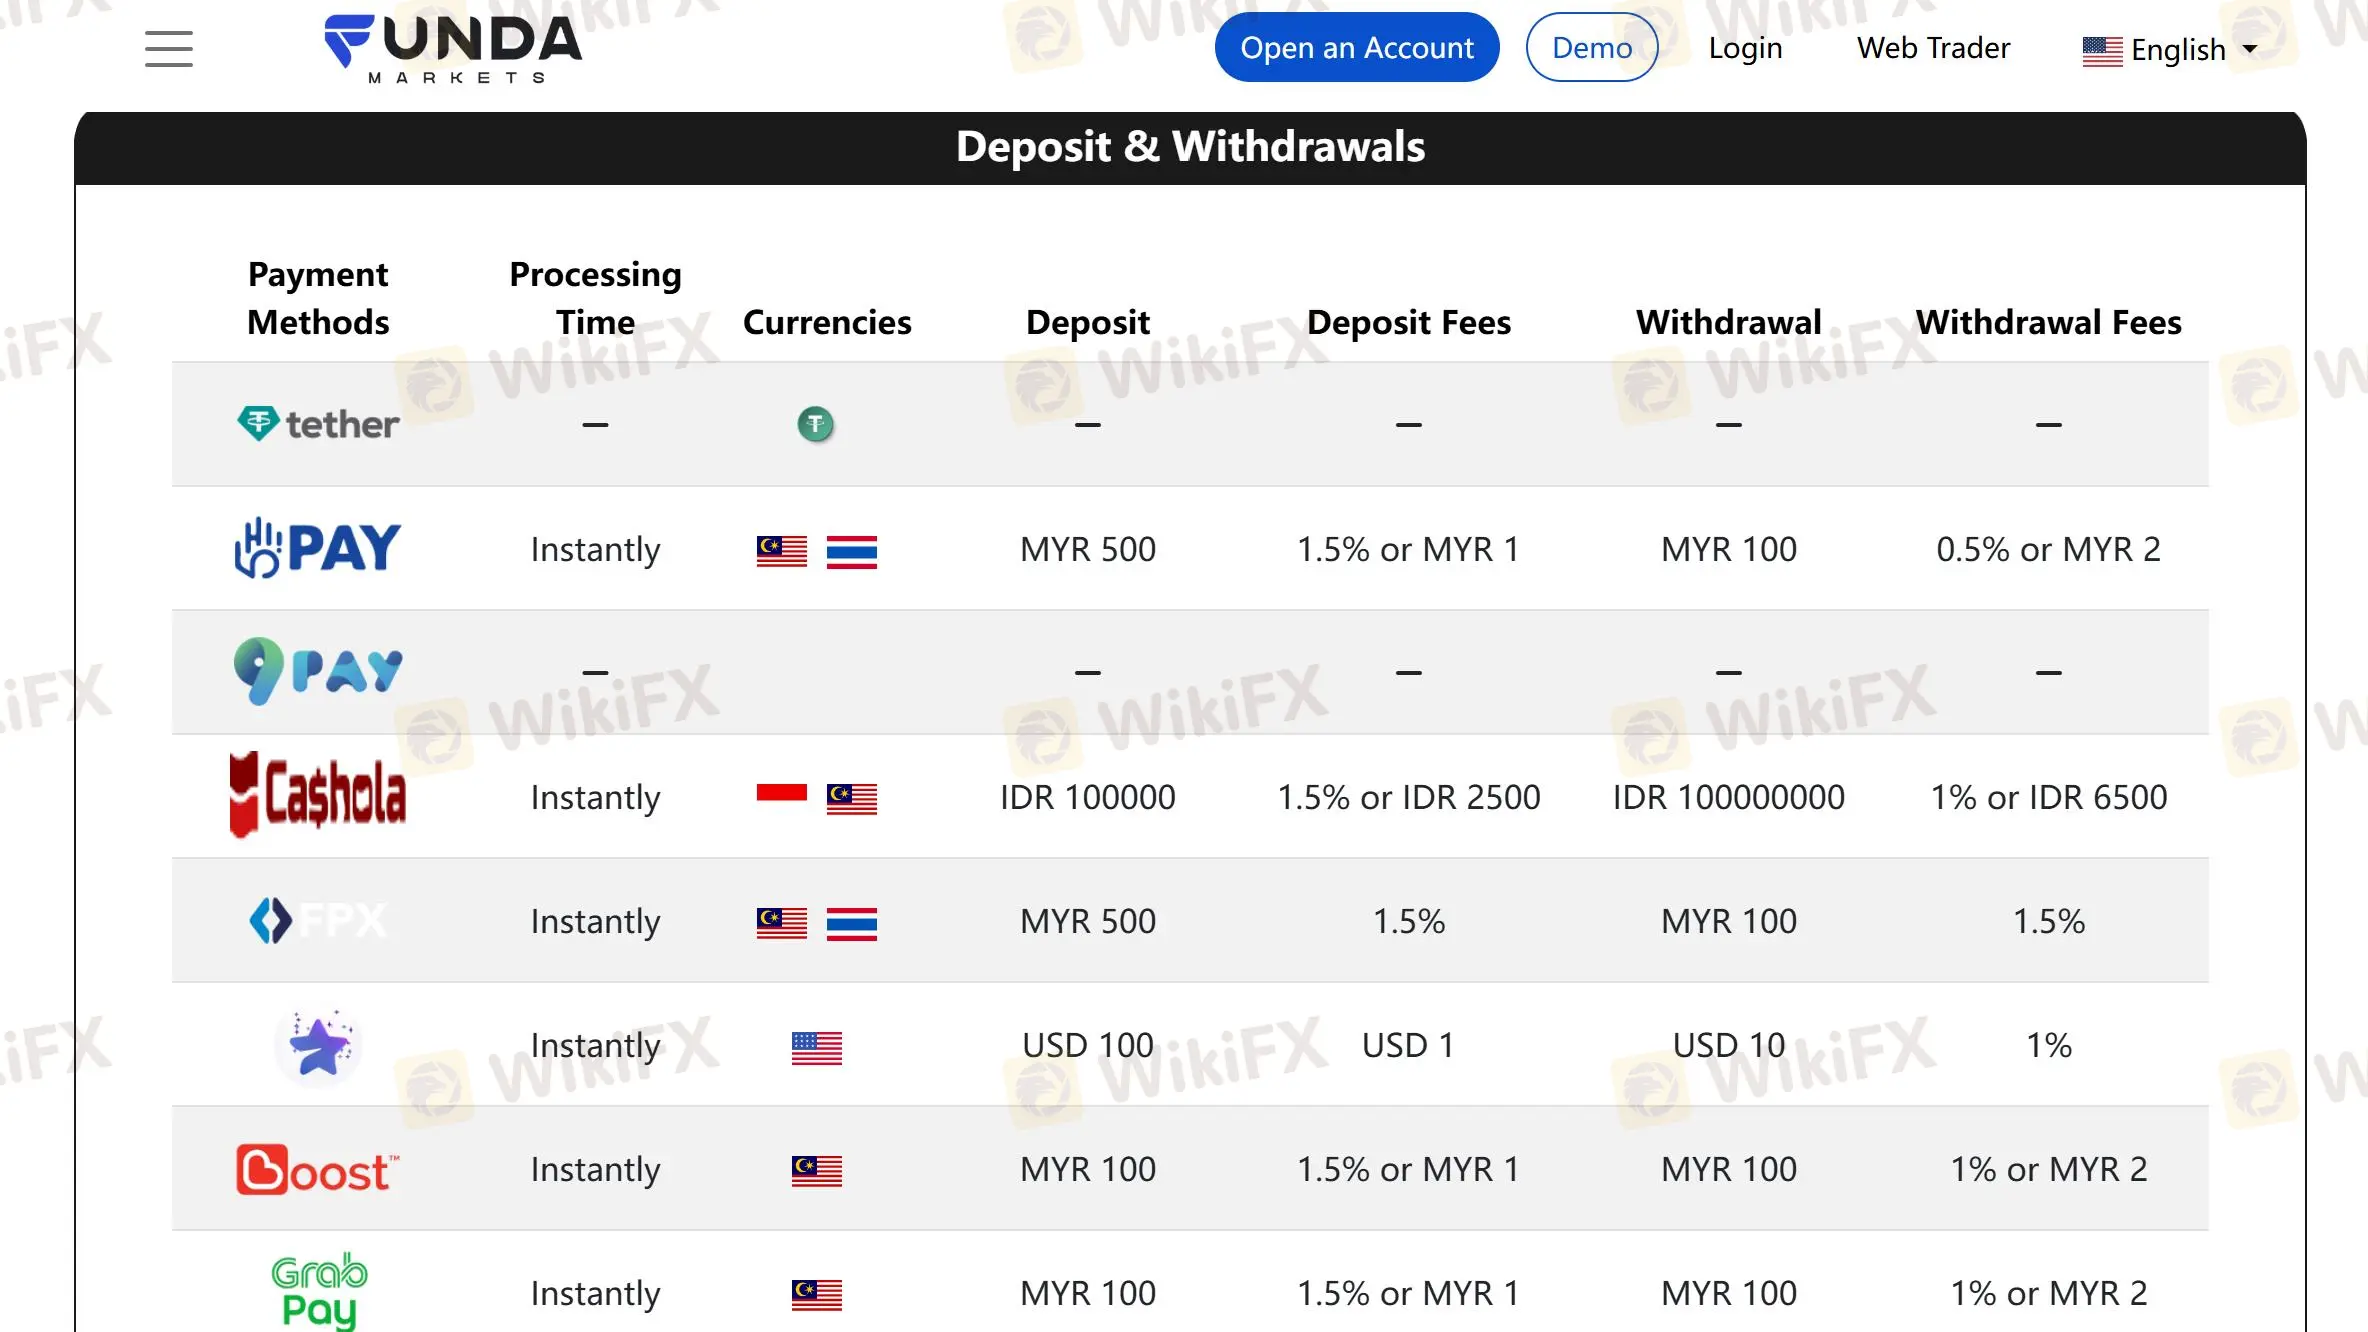This screenshot has height=1332, width=2368.
Task: Click the IDR 100000 deposit value
Action: 1088,797
